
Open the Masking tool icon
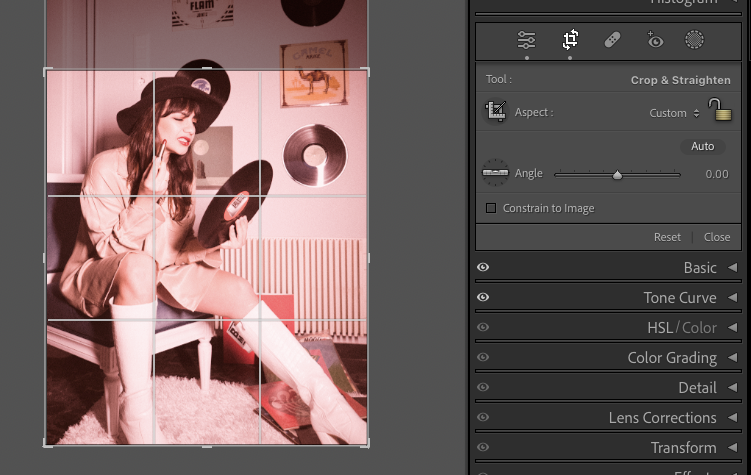coord(694,40)
